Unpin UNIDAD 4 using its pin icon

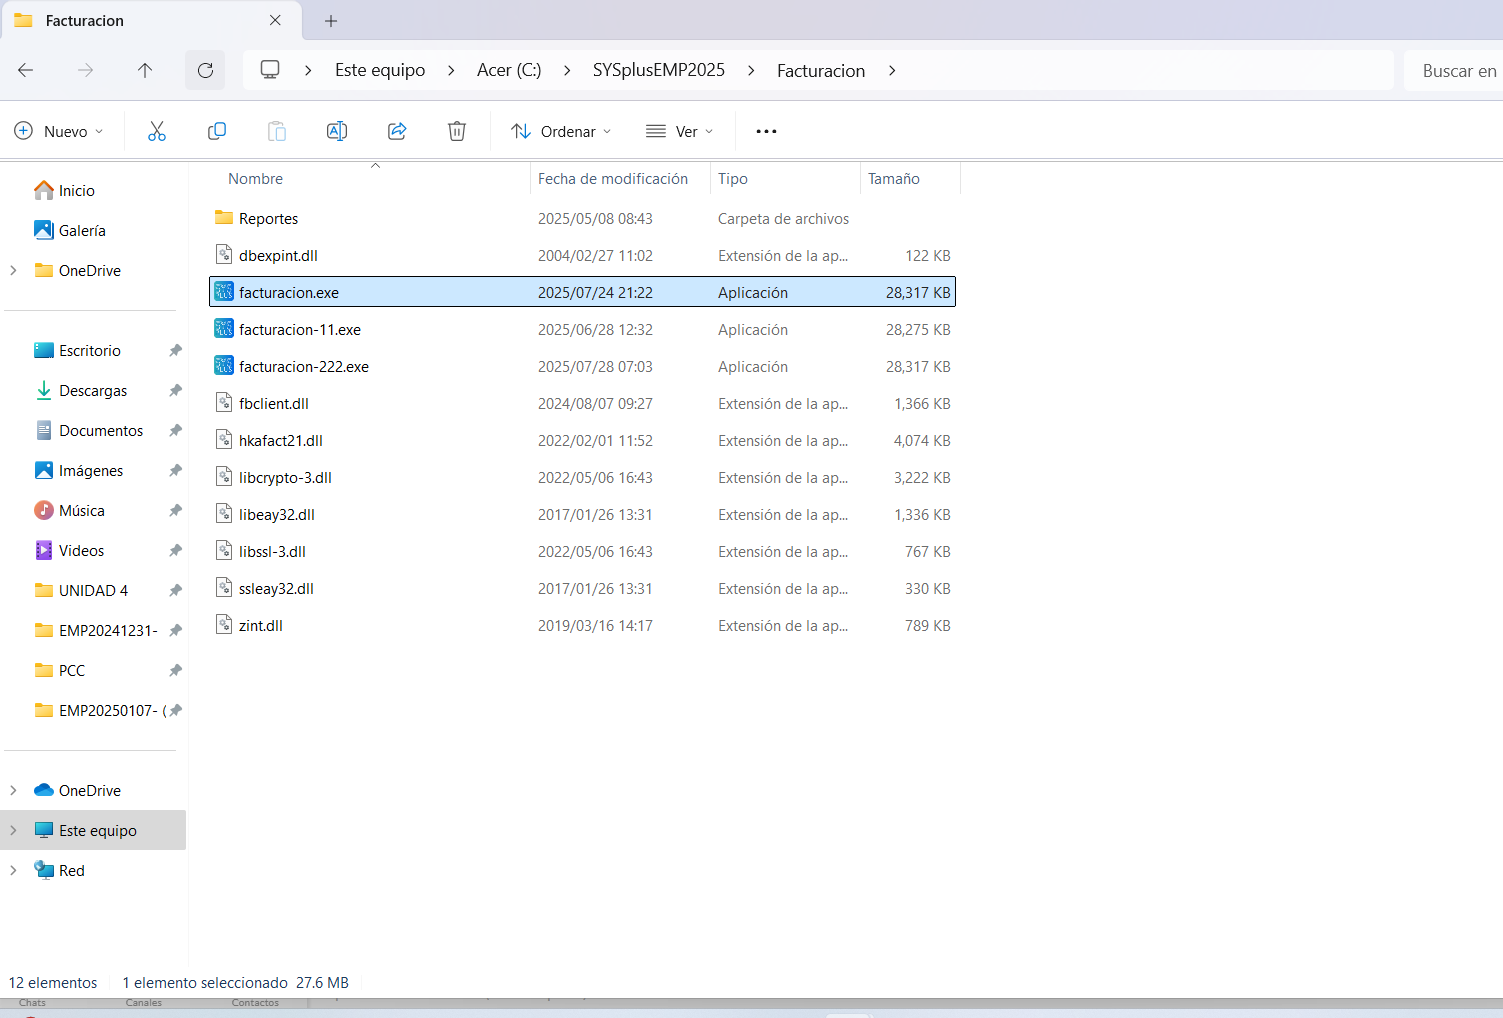coord(175,590)
